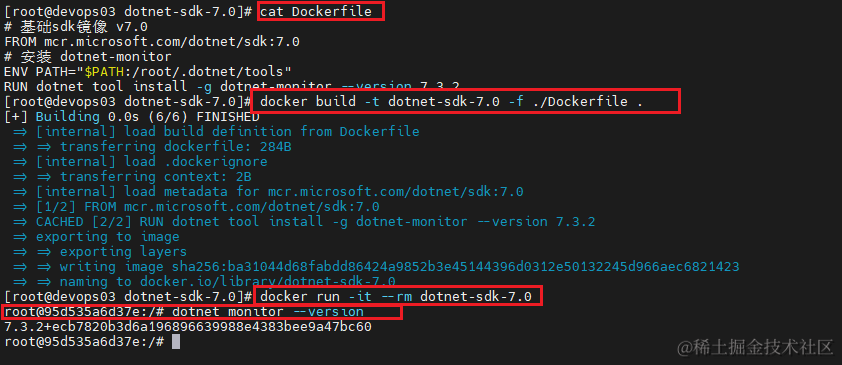Viewport: 842px width, 365px height.
Task: Click the exporting to image line
Action: pos(107,237)
